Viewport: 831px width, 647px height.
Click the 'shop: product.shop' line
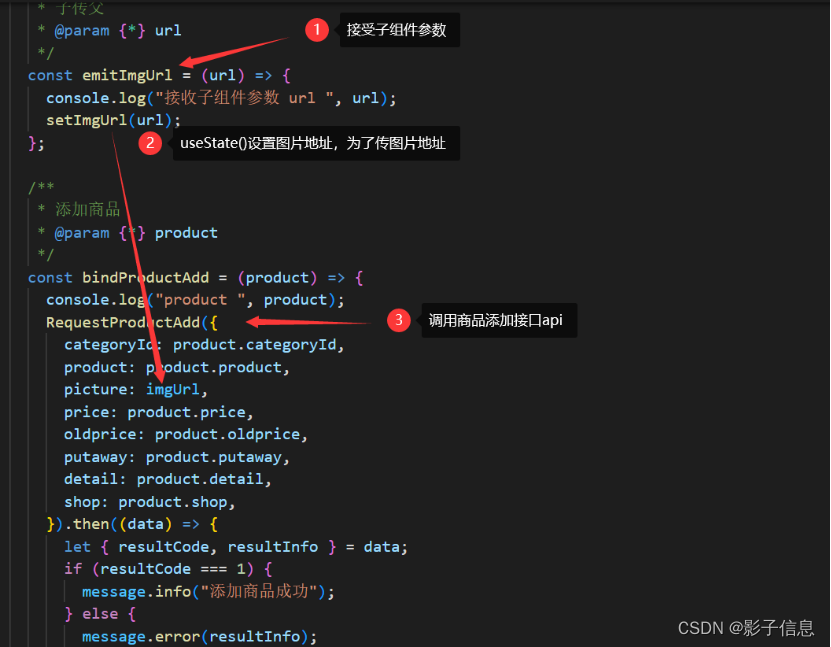click(x=150, y=502)
